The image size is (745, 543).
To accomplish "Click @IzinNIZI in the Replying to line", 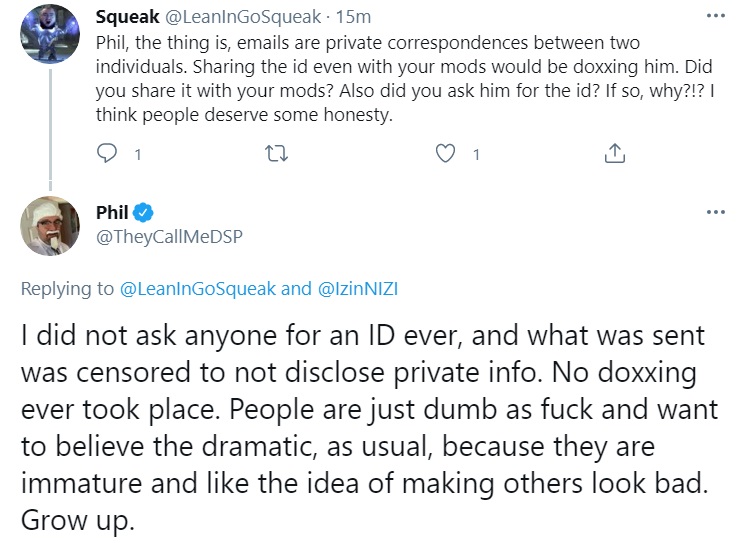I will [x=357, y=288].
